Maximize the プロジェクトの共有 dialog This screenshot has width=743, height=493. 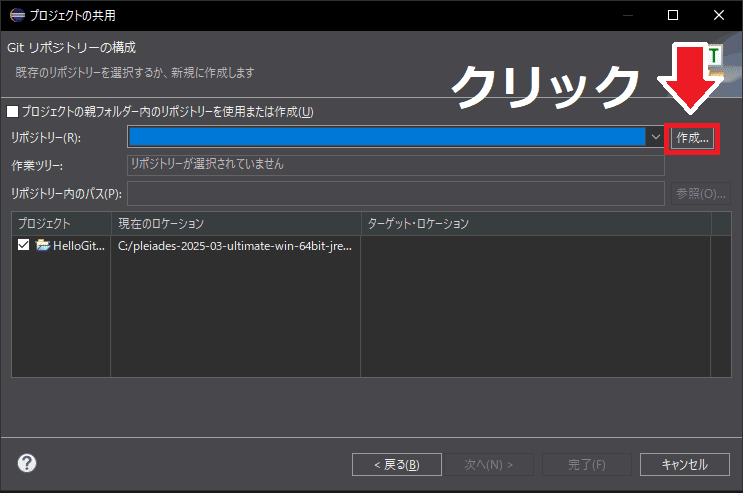pyautogui.click(x=673, y=15)
